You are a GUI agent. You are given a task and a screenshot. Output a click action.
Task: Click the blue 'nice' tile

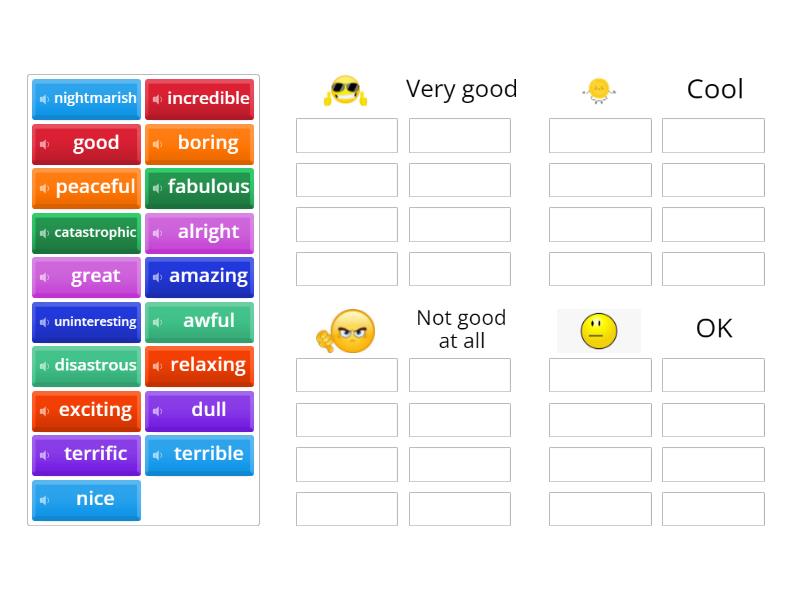pos(86,499)
